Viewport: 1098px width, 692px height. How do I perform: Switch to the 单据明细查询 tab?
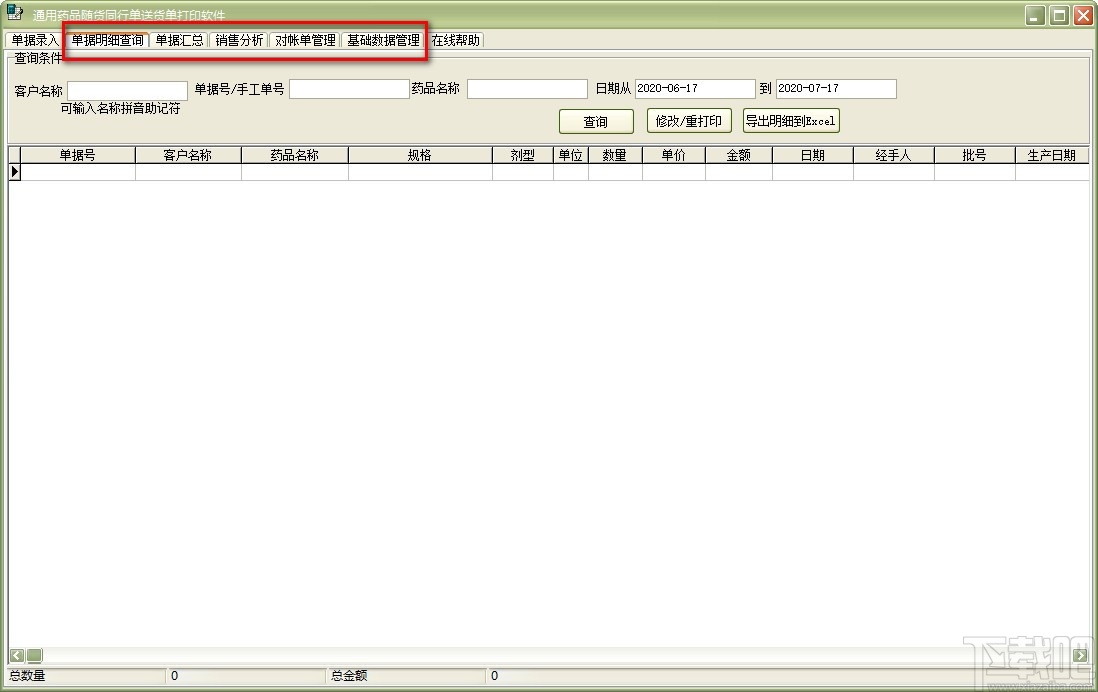click(107, 40)
